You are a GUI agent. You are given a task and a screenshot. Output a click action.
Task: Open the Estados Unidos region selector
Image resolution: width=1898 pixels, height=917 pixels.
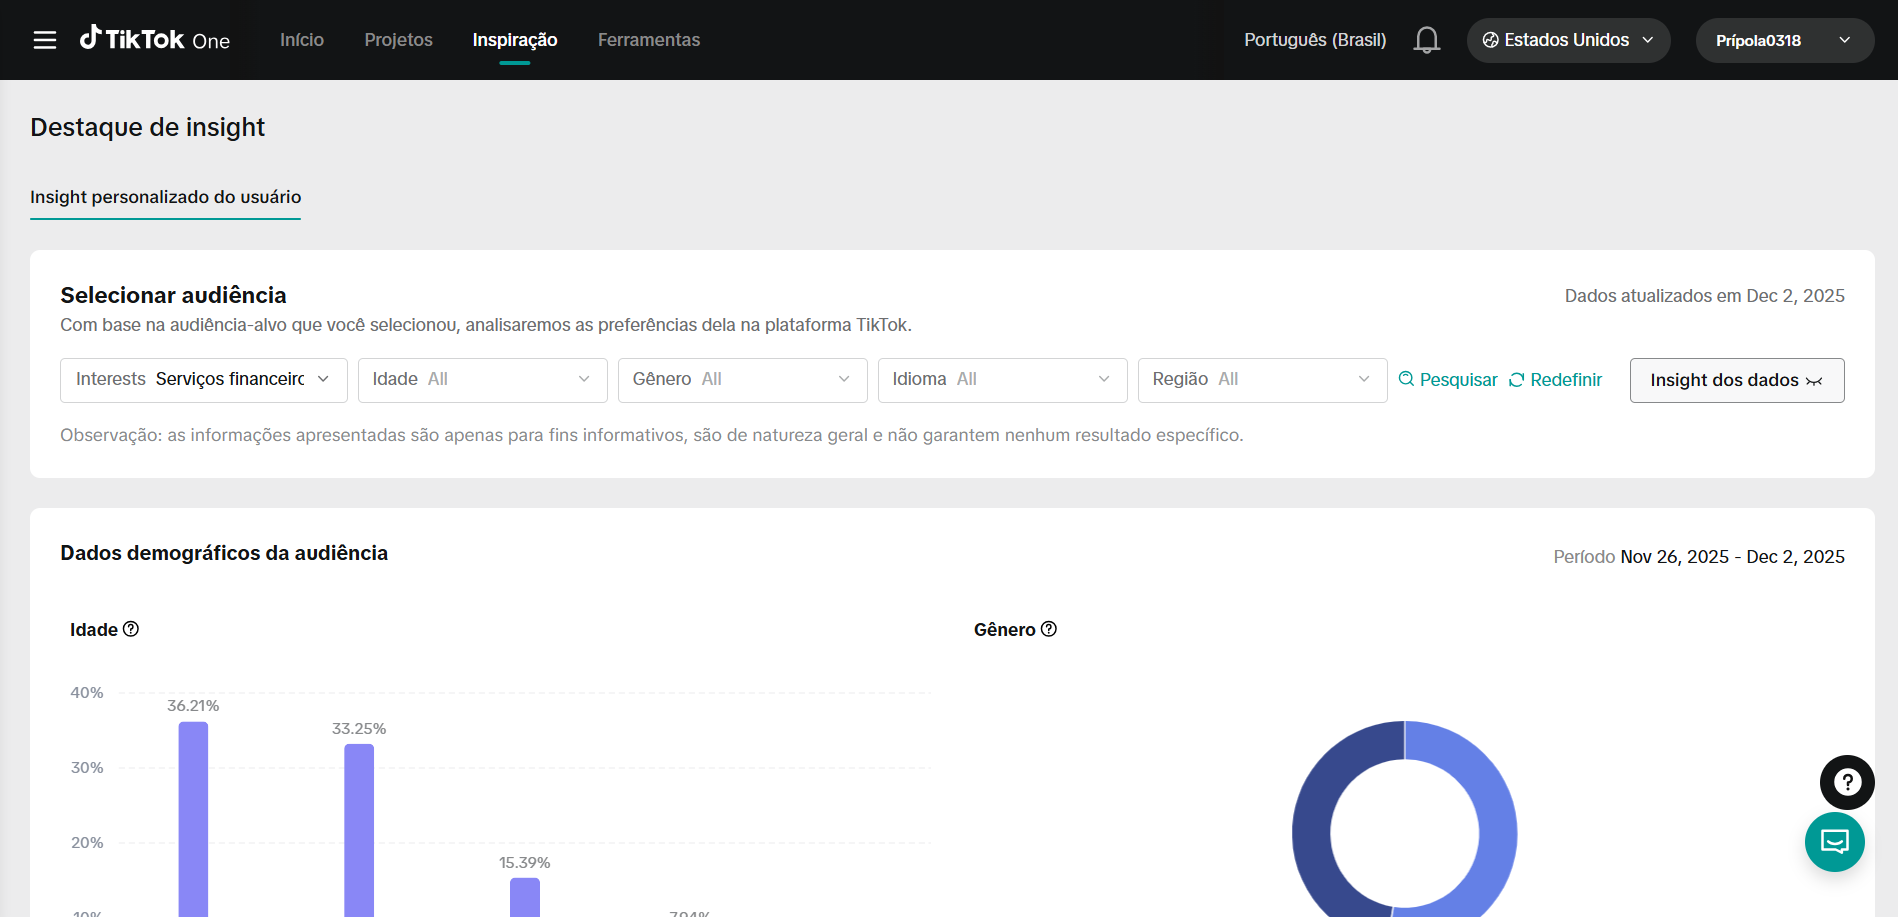coord(1567,40)
